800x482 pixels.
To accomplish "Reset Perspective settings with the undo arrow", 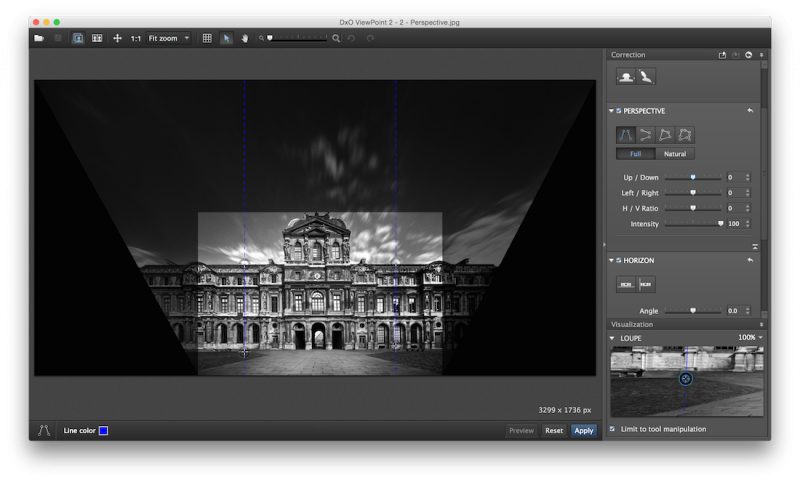I will [x=750, y=111].
